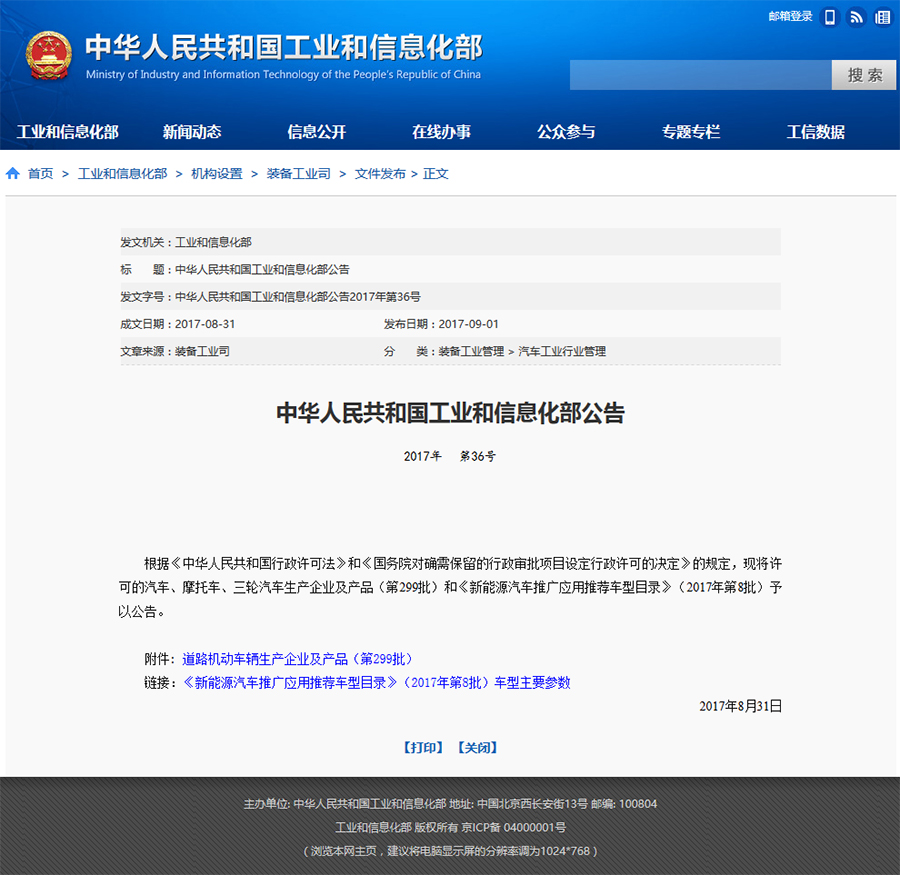Click the English ministry name in header
Image resolution: width=900 pixels, height=875 pixels.
(284, 75)
